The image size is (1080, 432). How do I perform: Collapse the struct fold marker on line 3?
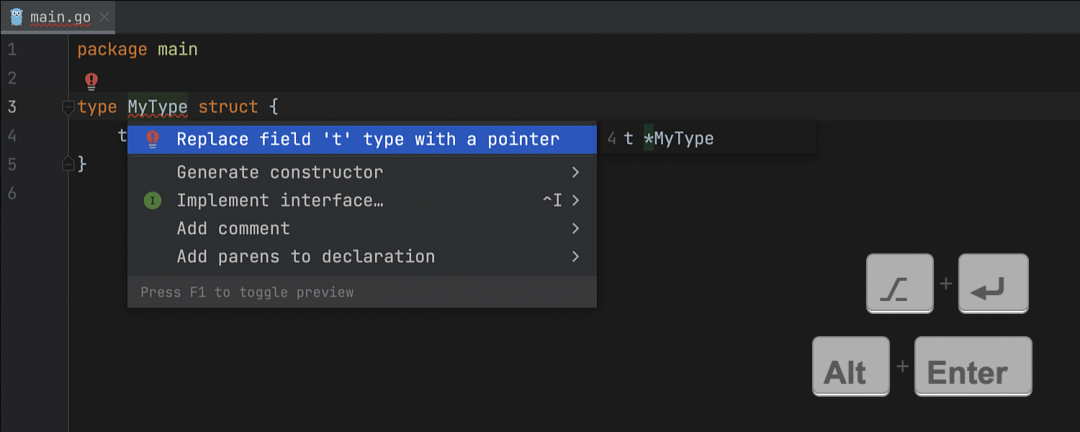(68, 107)
